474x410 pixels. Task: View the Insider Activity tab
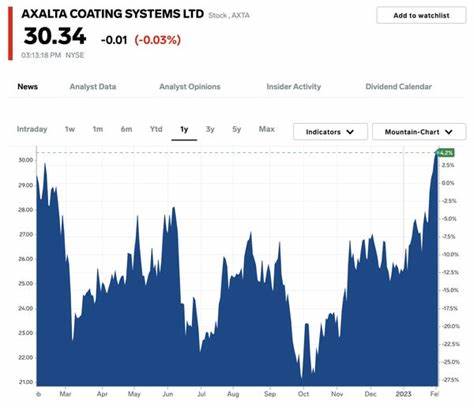(x=294, y=87)
